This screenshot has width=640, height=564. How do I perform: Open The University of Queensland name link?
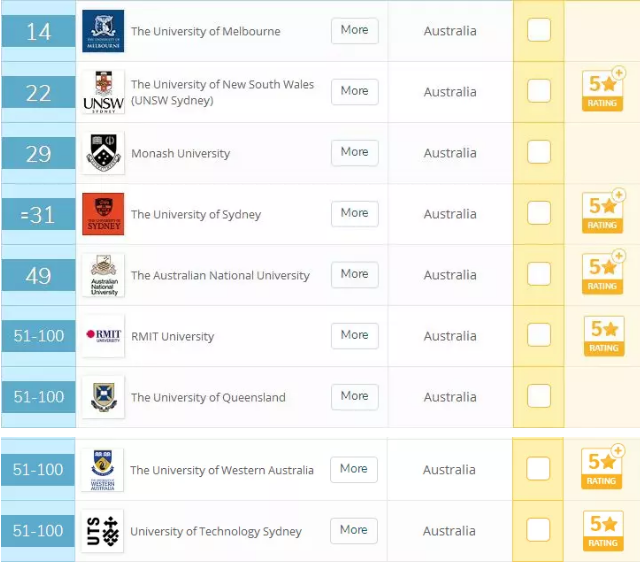(x=208, y=397)
